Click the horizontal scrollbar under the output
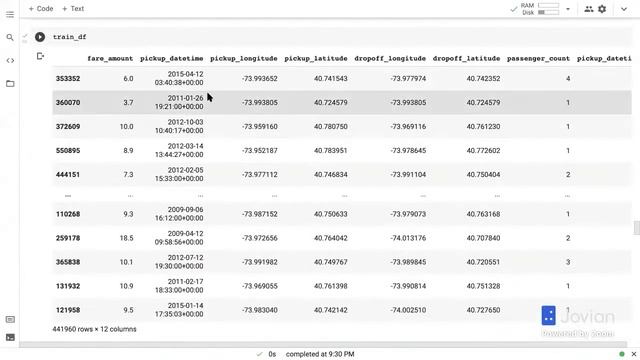Image resolution: width=640 pixels, height=360 pixels. pos(322,345)
